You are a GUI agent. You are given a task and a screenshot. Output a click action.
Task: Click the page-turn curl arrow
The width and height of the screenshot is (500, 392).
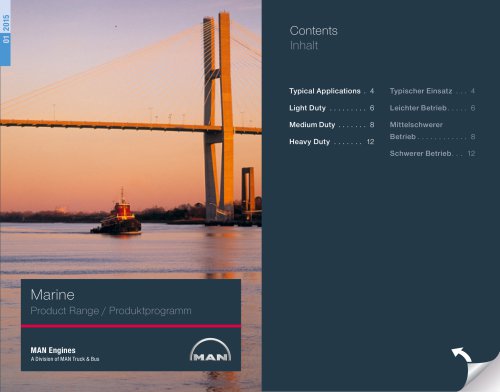tap(461, 355)
